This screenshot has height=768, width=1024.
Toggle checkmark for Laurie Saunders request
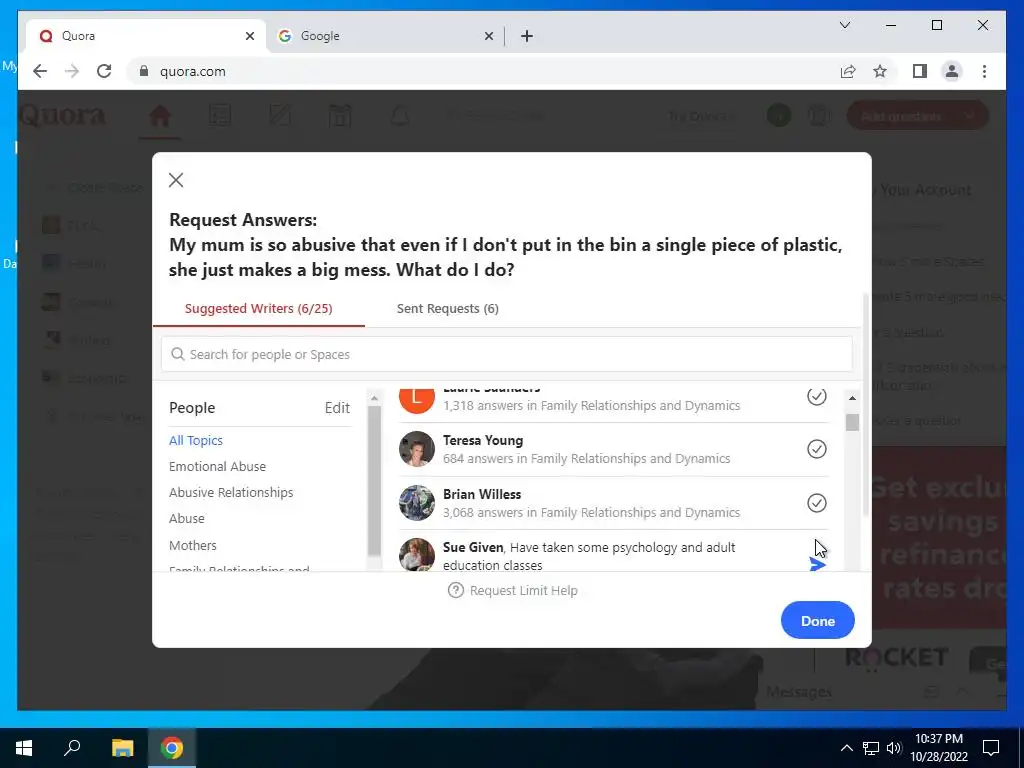[x=816, y=396]
